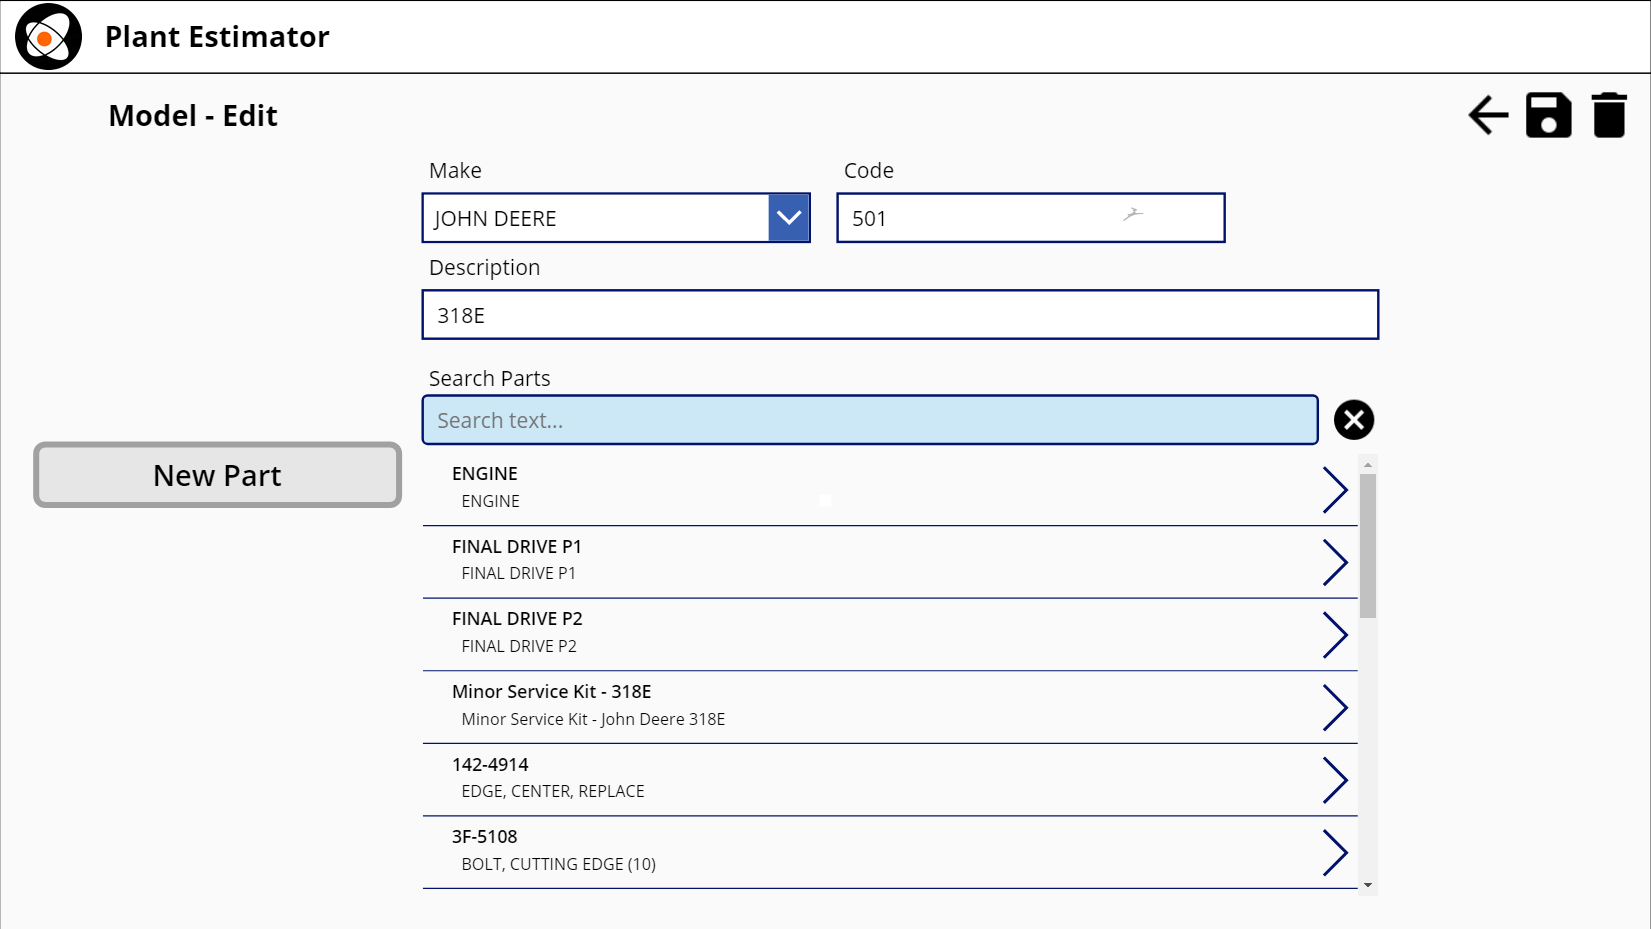1651x929 pixels.
Task: Clear the parts search with the X icon
Action: coord(1354,420)
